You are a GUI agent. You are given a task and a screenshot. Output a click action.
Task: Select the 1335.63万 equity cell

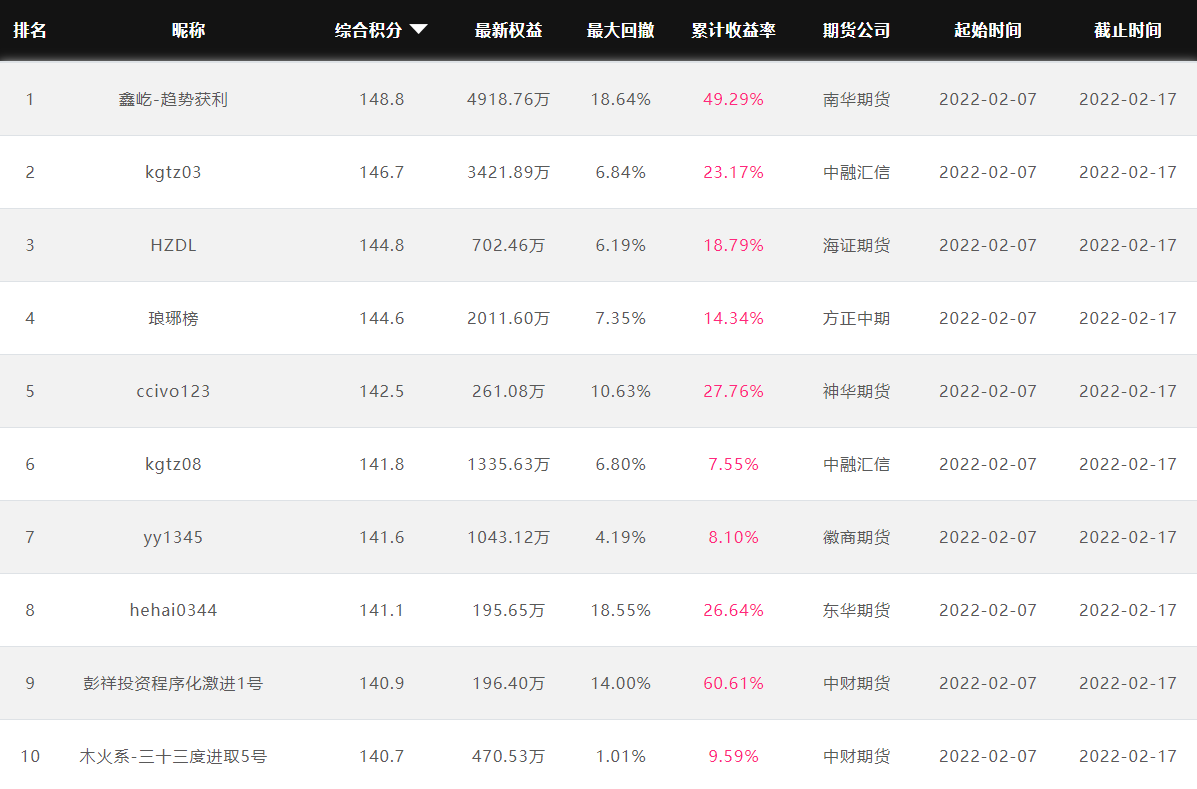(x=508, y=464)
